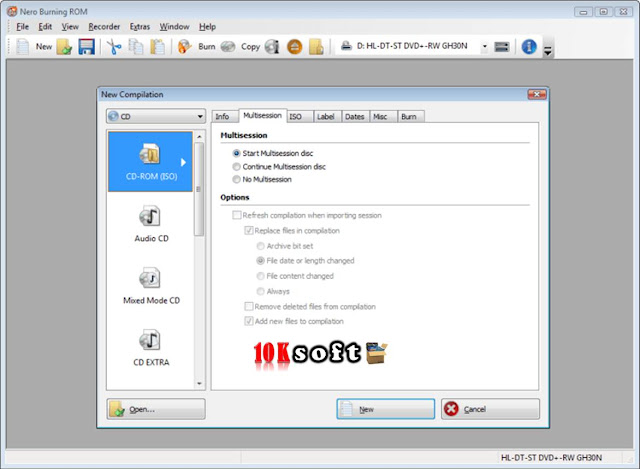Open the Extras menu
The width and height of the screenshot is (640, 469).
coord(140,27)
